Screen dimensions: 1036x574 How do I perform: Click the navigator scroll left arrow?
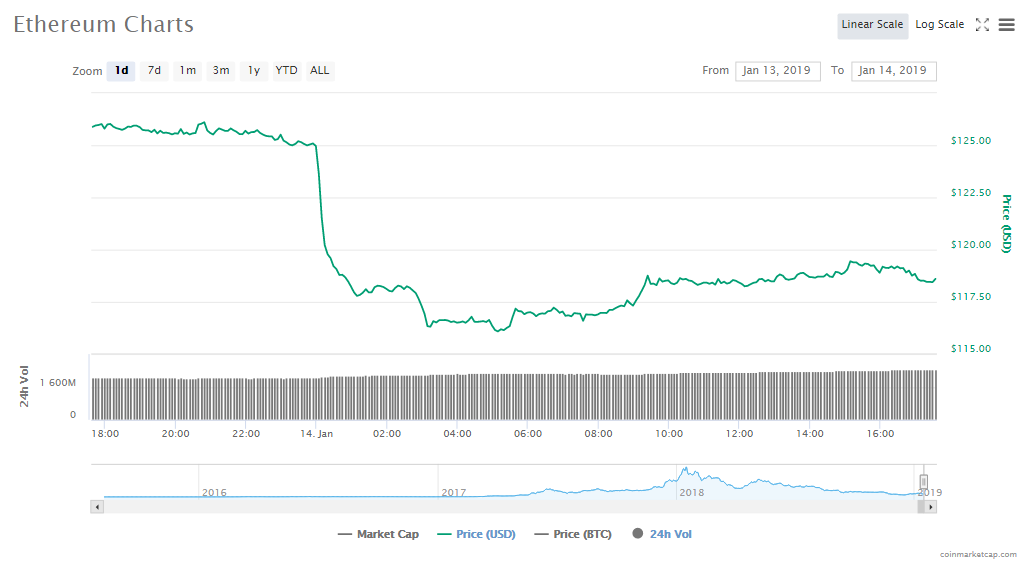(x=97, y=507)
